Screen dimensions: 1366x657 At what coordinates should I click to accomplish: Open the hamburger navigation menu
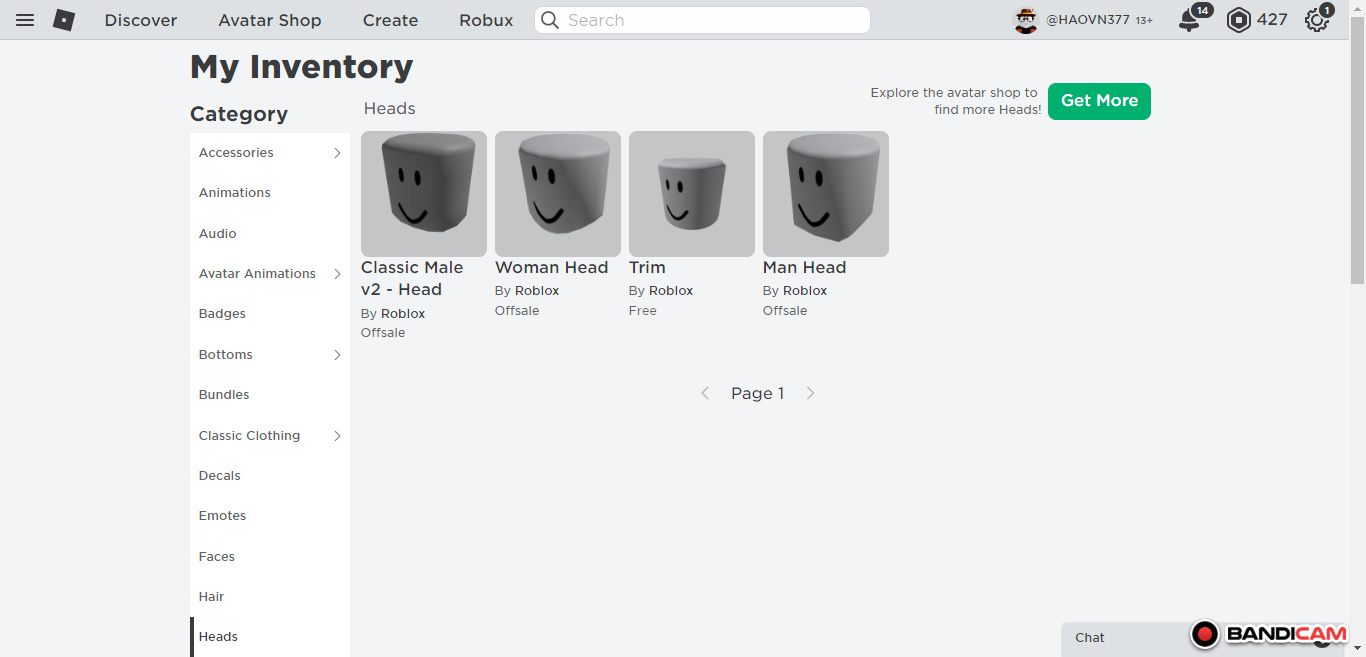25,20
